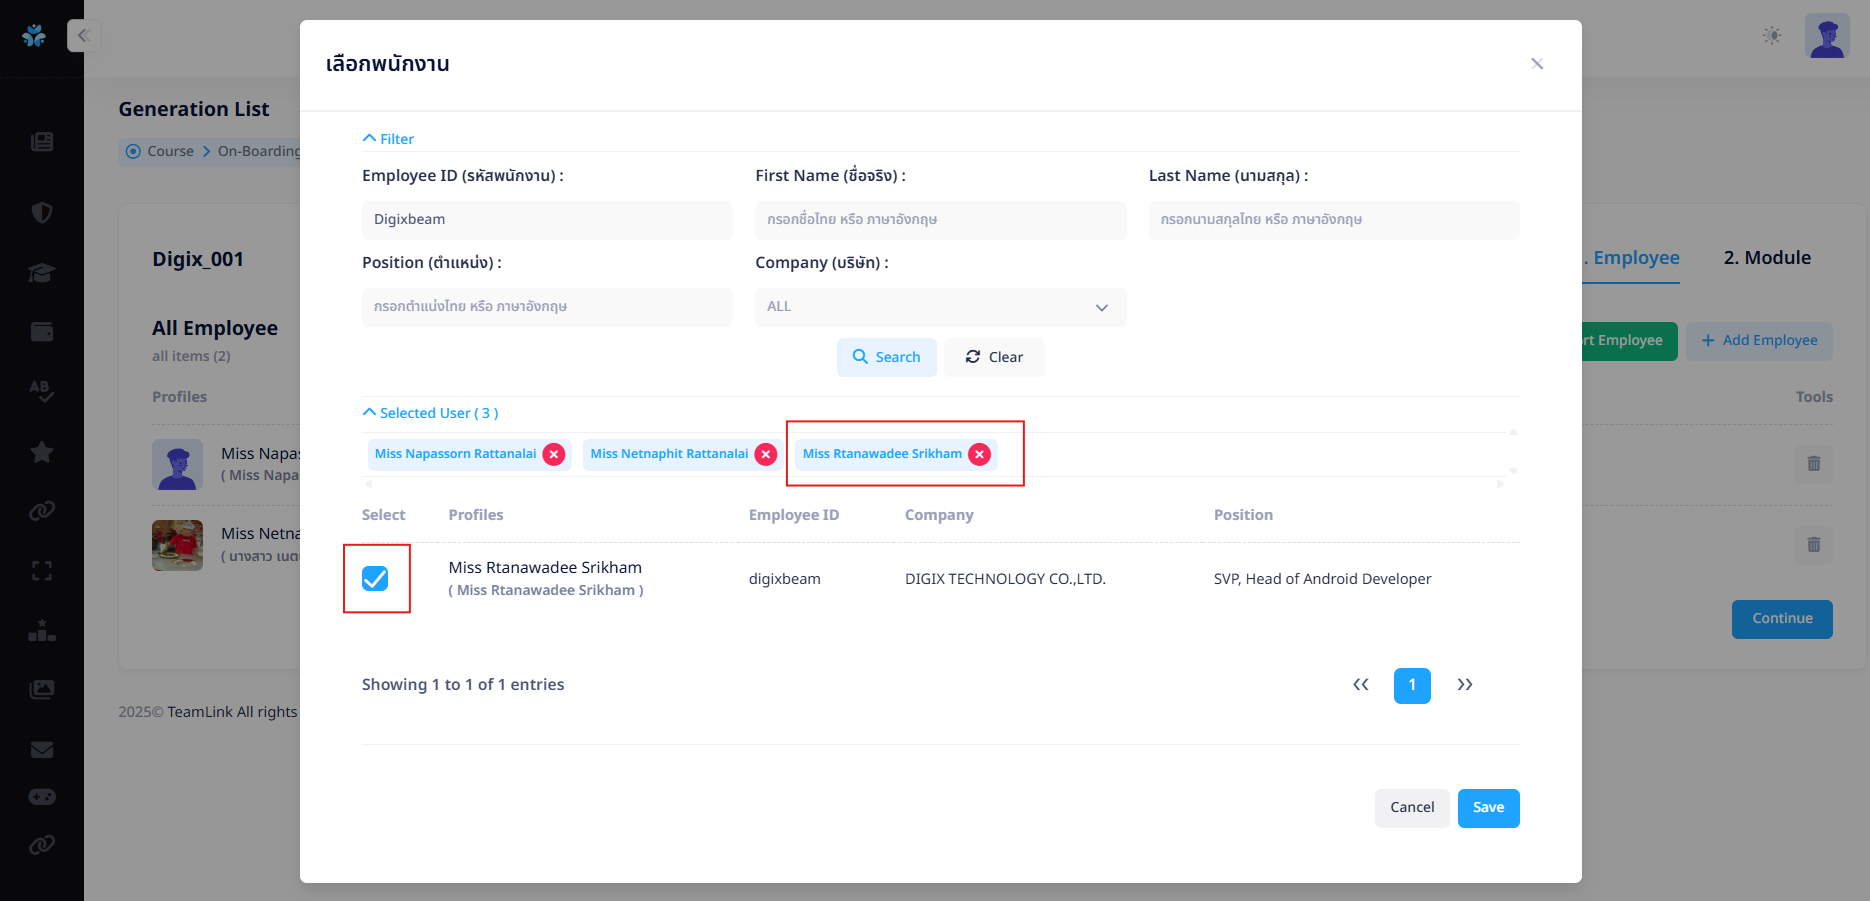
Task: Click the Course breadcrumb link
Action: click(x=170, y=151)
